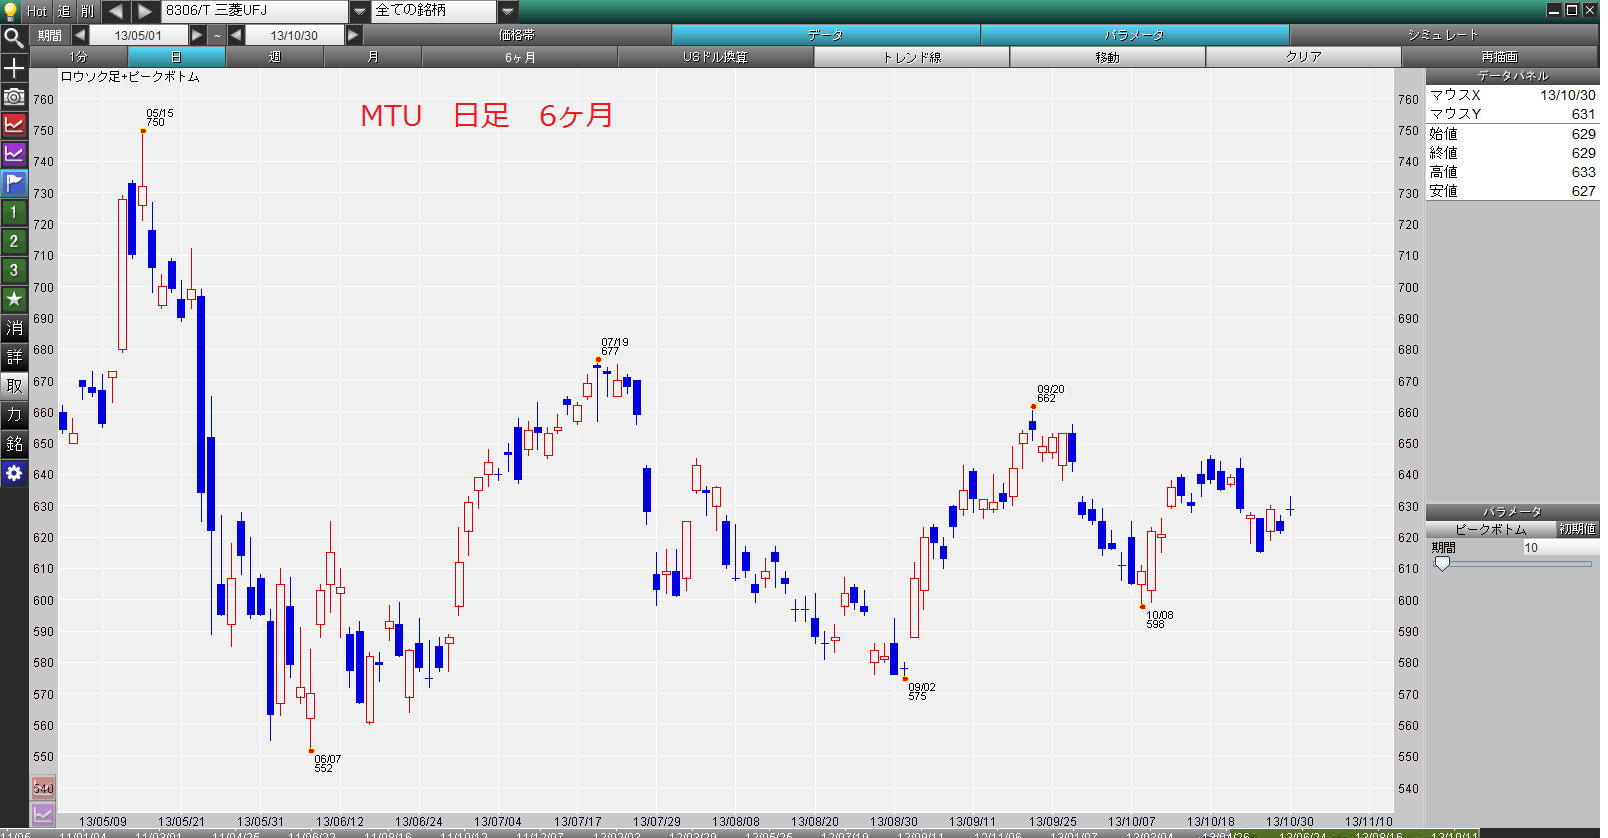This screenshot has width=1608, height=838.
Task: Open the 全ての銘柄 dropdown arrow
Action: [x=508, y=11]
